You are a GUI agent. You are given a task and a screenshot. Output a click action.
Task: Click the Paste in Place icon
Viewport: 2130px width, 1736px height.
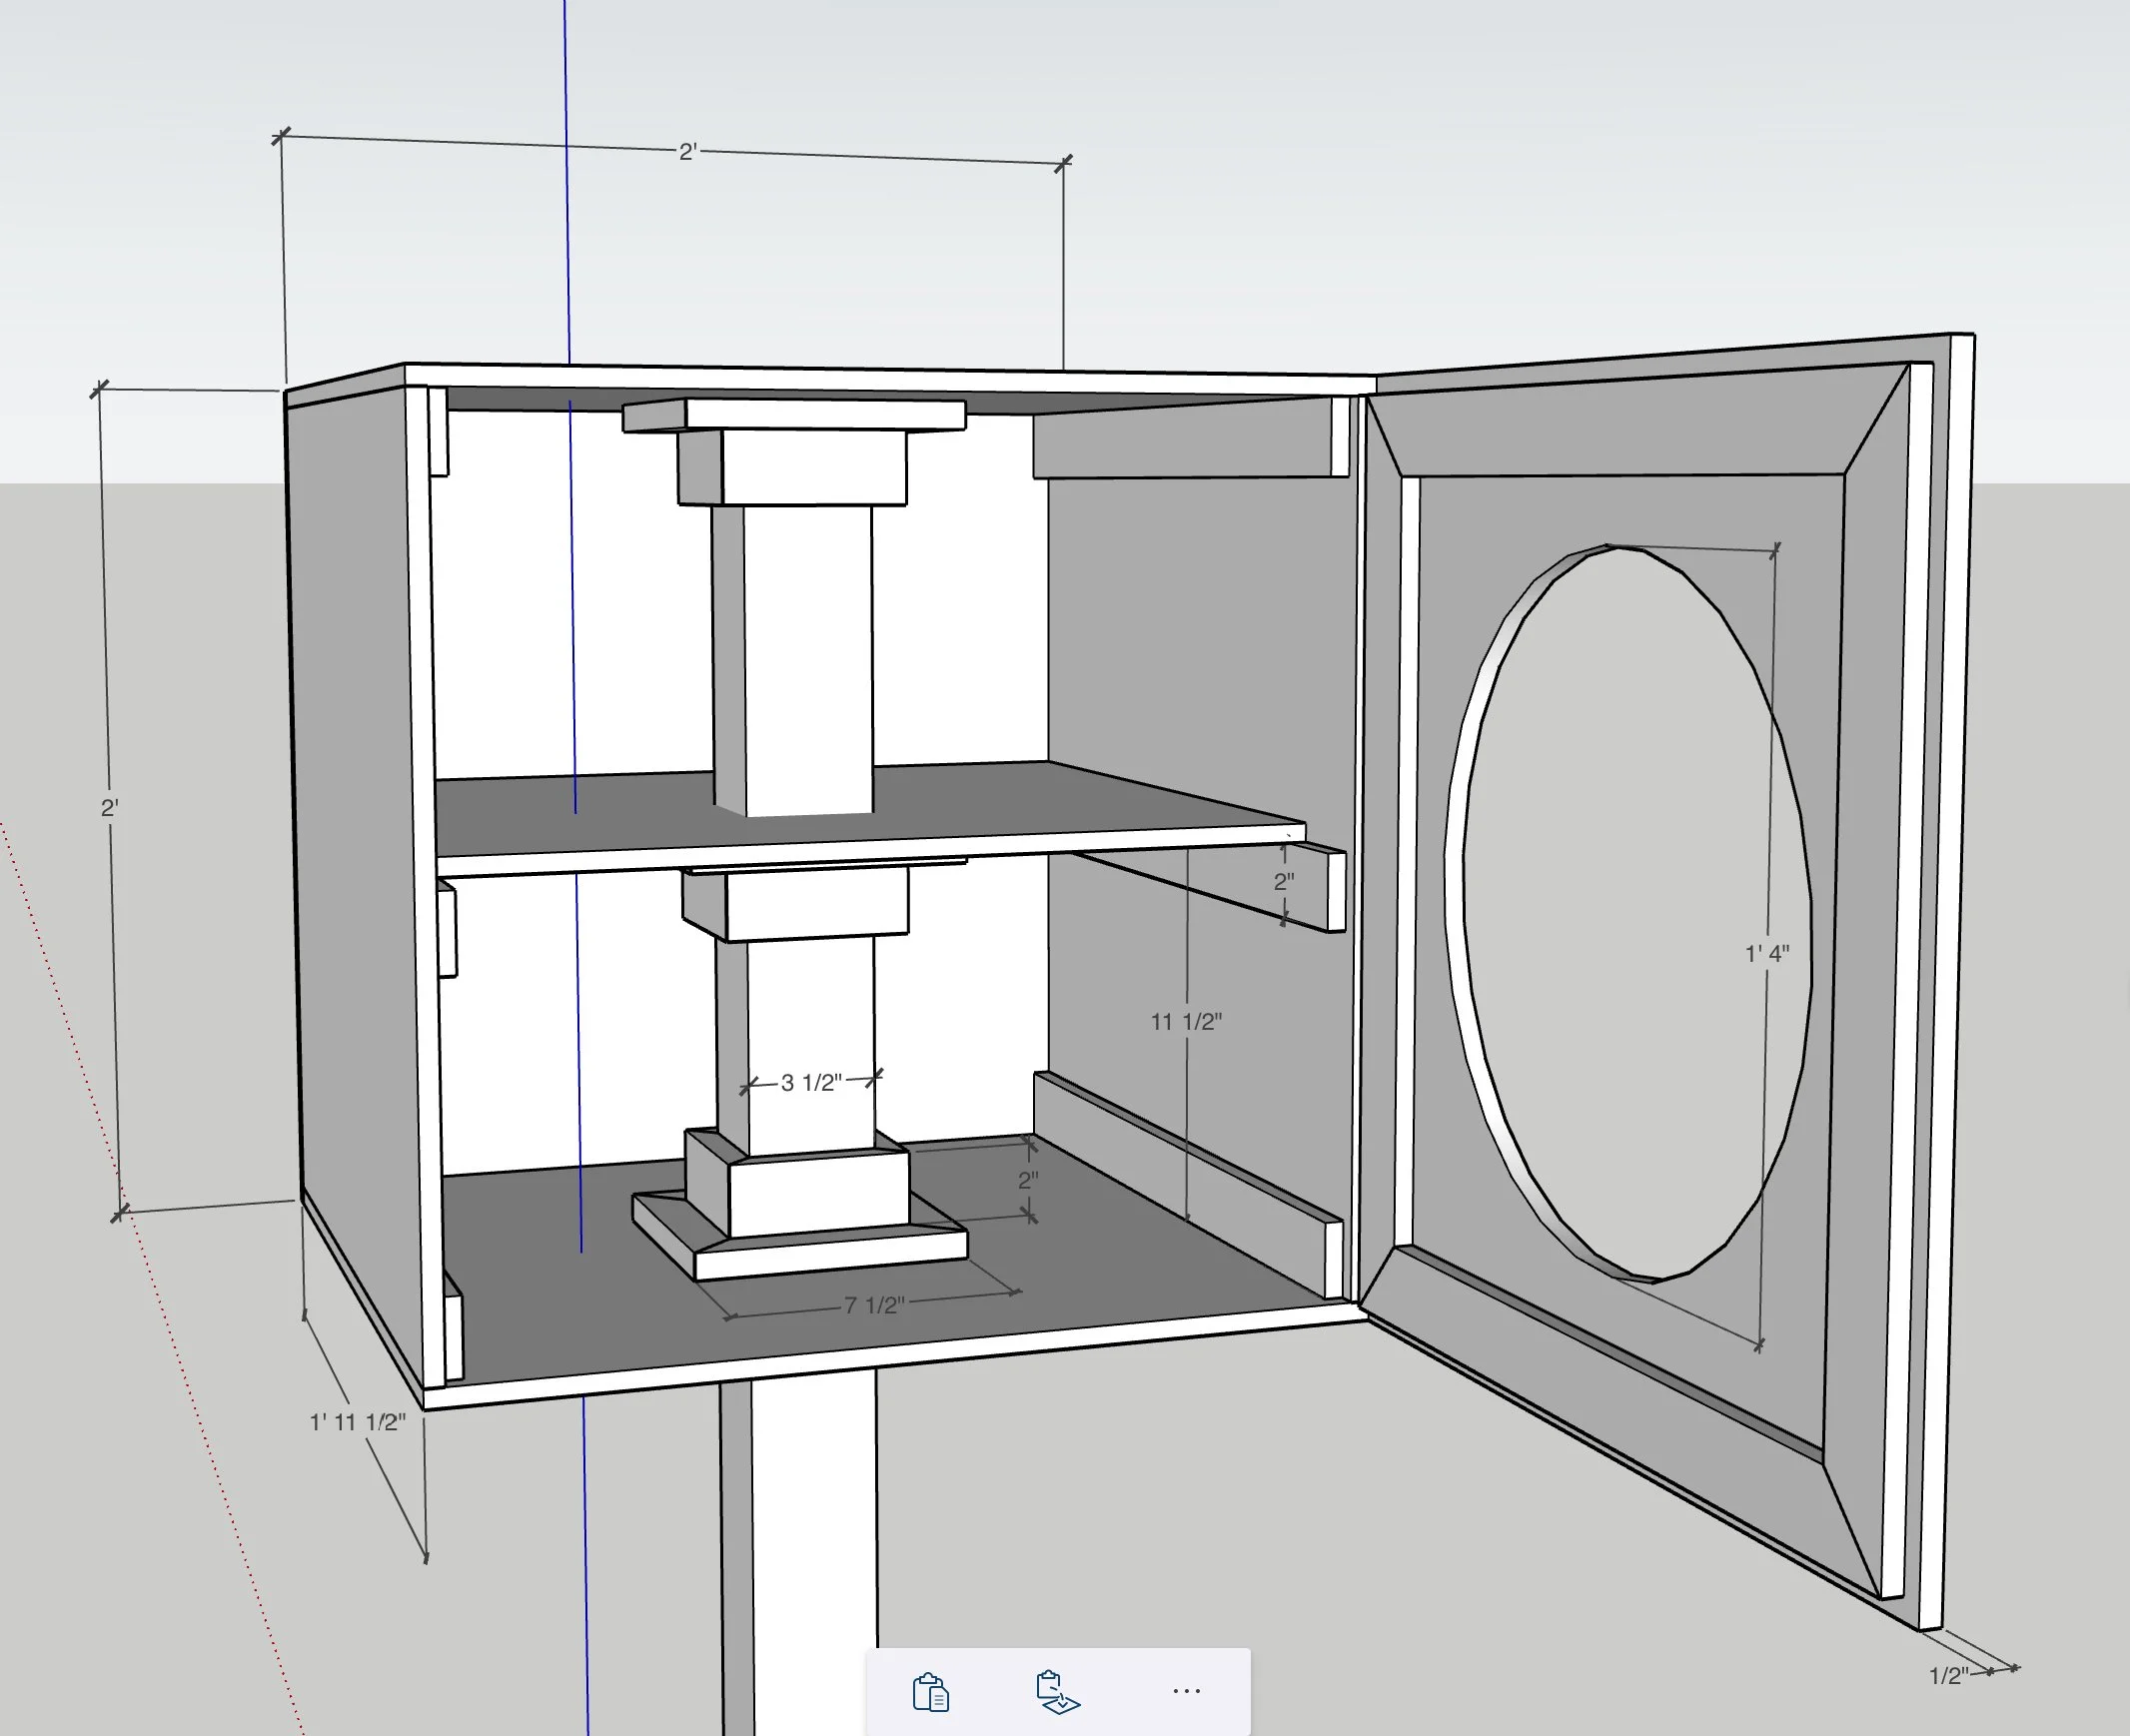click(x=1057, y=1692)
